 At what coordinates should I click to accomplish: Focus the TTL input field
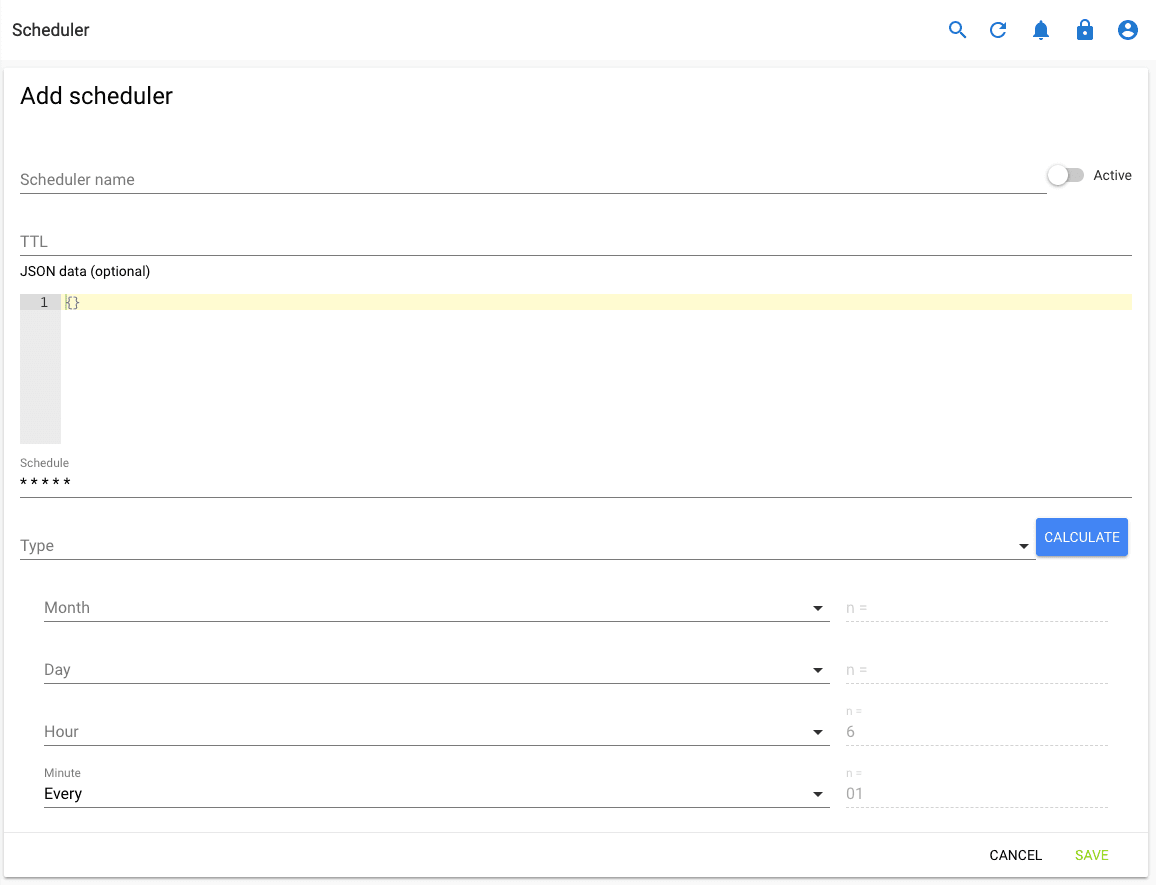(x=400, y=241)
